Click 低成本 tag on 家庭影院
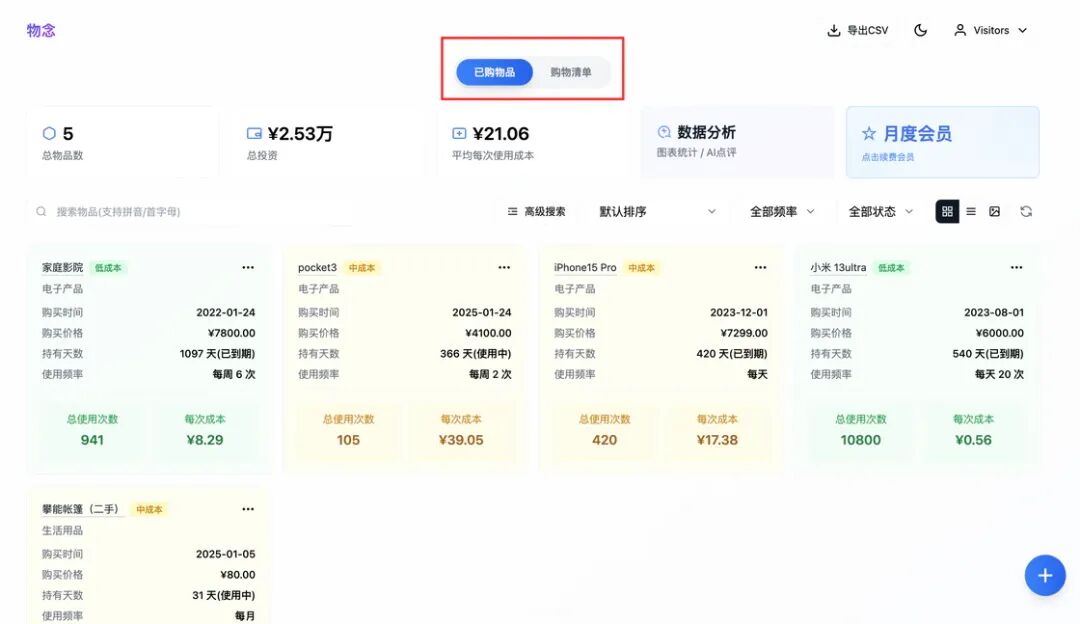 click(x=108, y=268)
